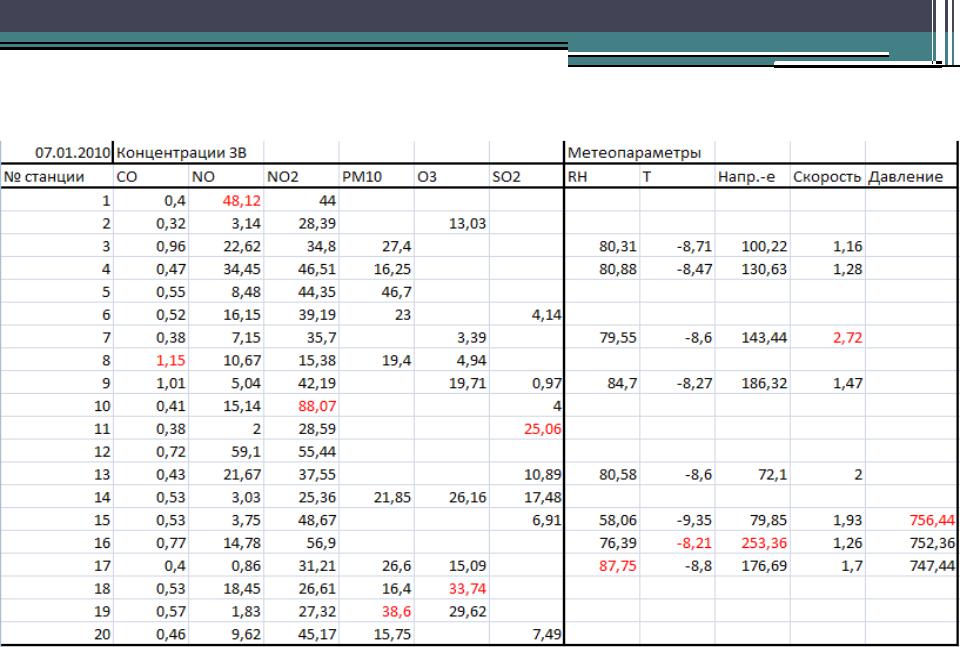960x647 pixels.
Task: Click the direction value 186,32
Action: [763, 384]
